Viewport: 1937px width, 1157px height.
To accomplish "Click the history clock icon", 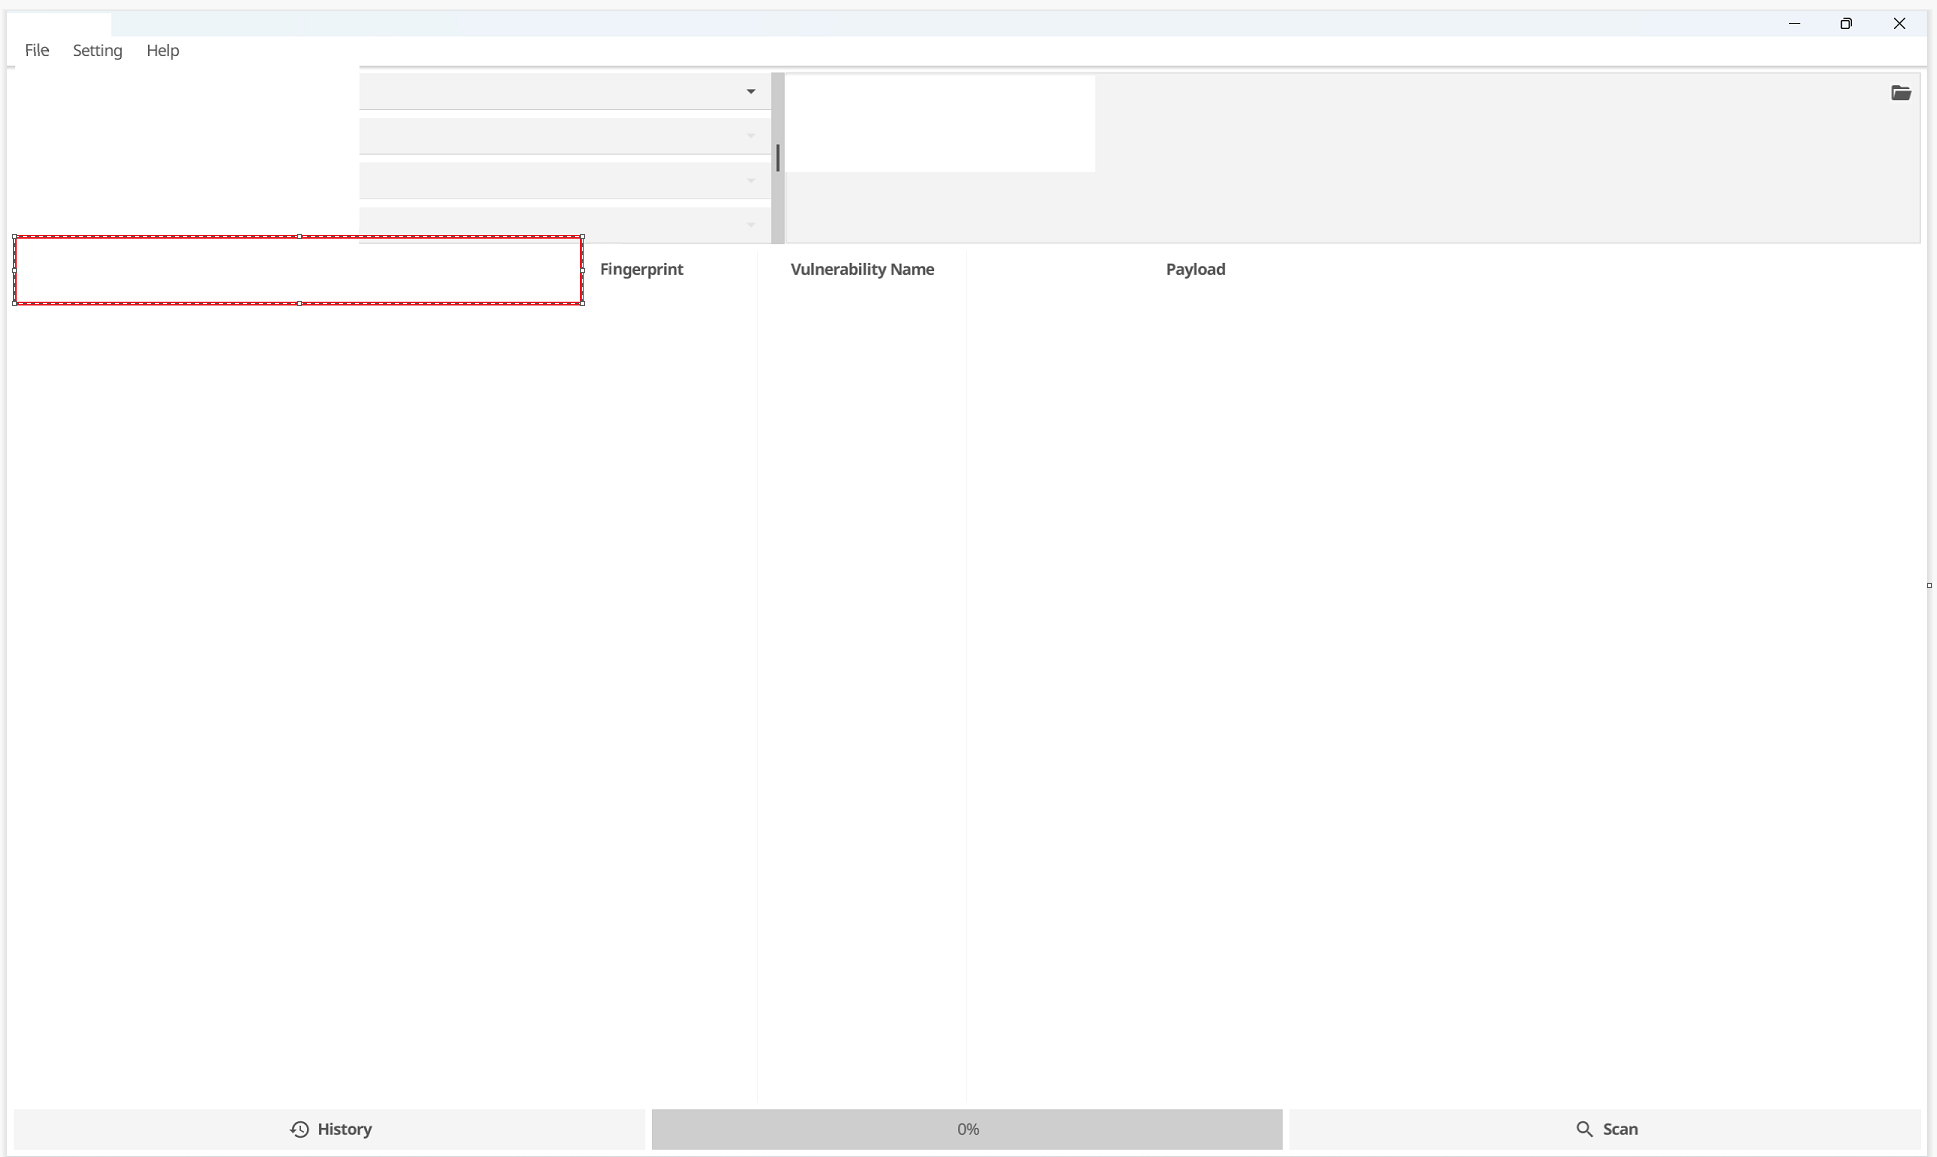I will click(299, 1129).
